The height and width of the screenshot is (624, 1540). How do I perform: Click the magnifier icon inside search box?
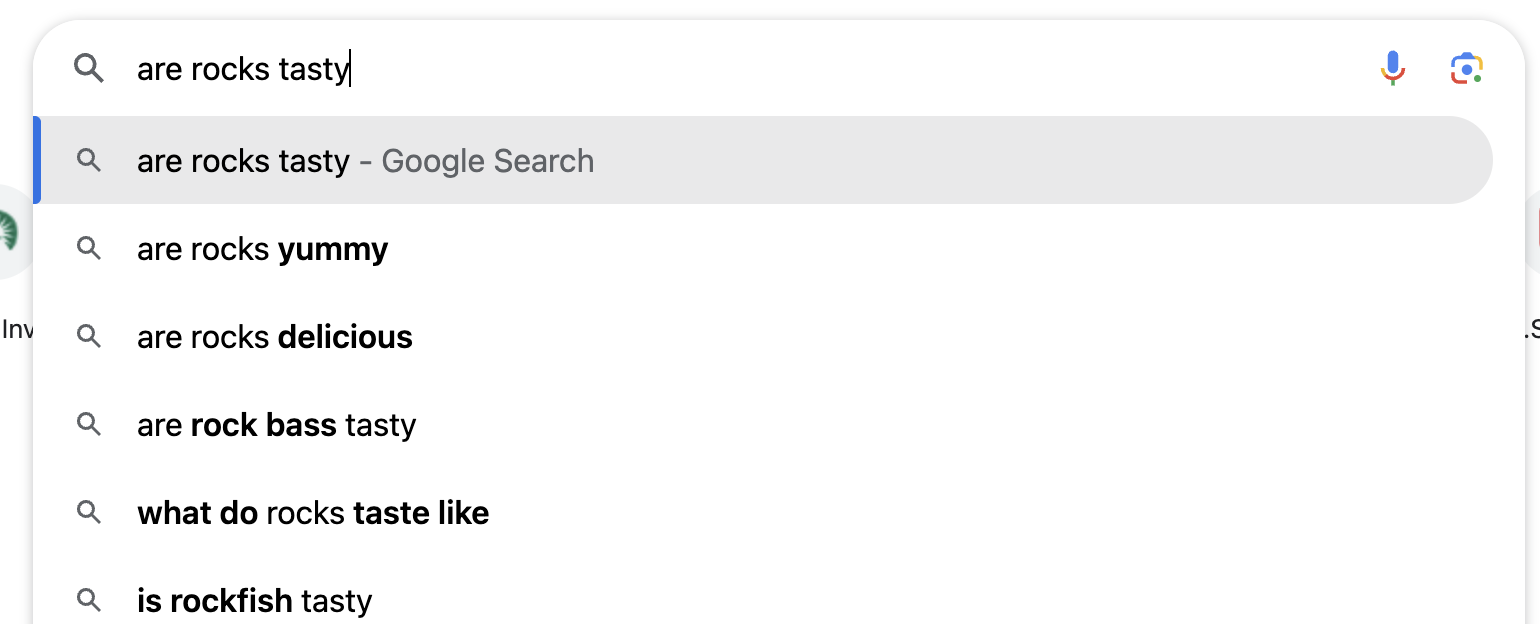[89, 68]
